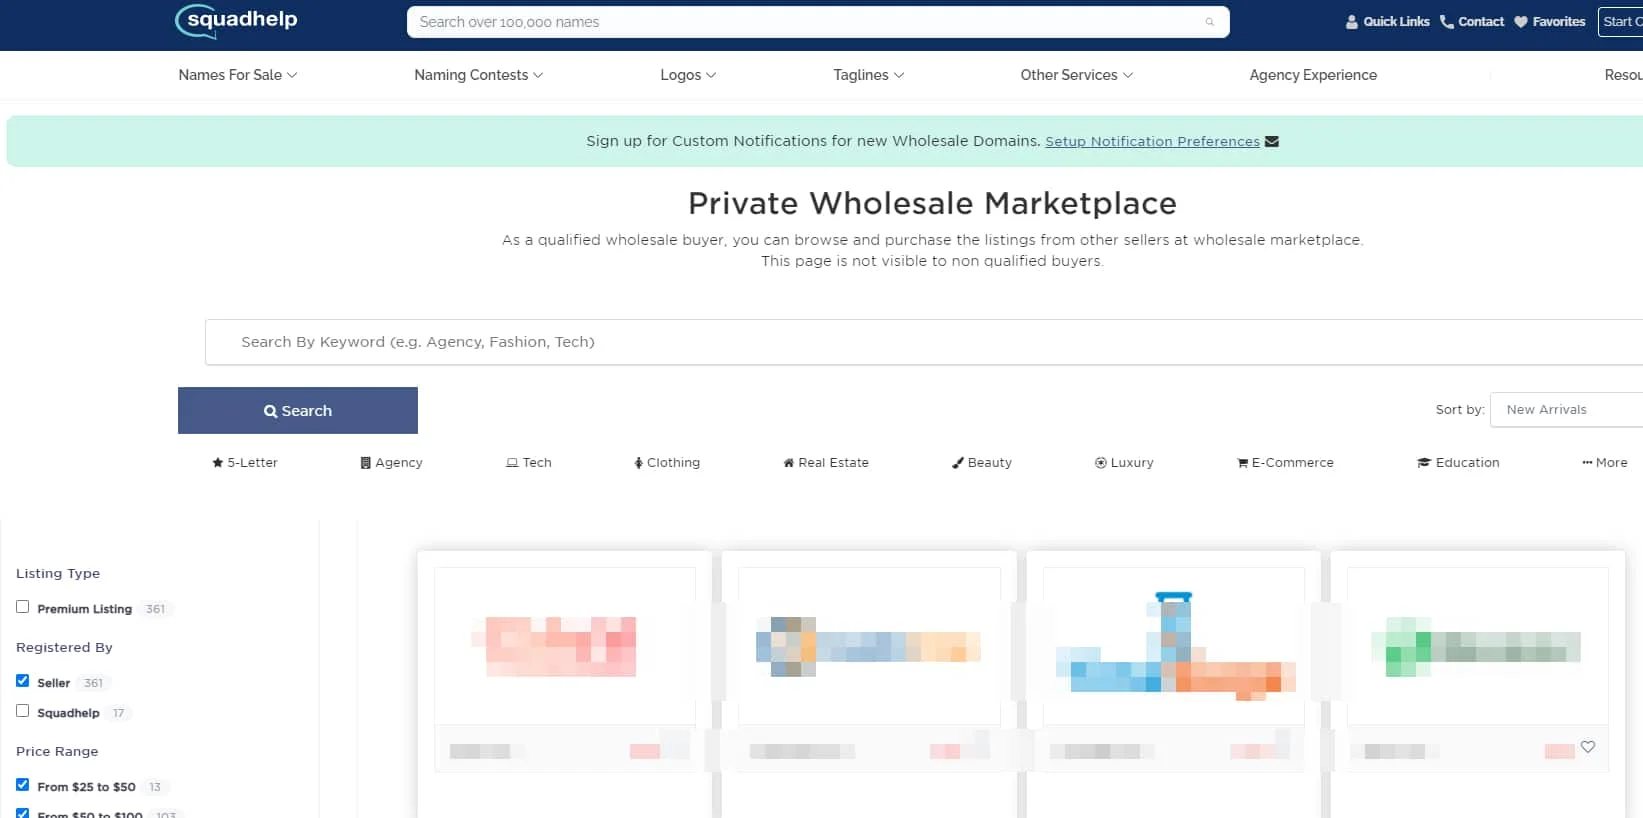Filter by Clothing category
Image resolution: width=1643 pixels, height=818 pixels.
[667, 463]
